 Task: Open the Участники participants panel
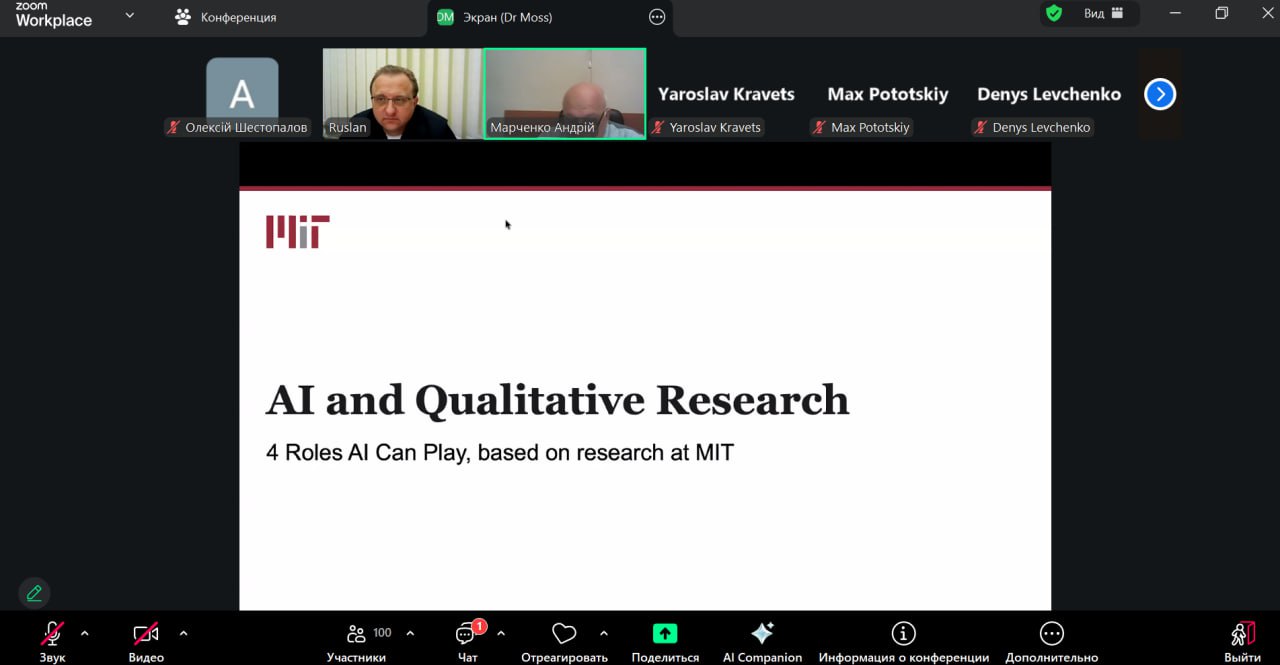pyautogui.click(x=357, y=640)
